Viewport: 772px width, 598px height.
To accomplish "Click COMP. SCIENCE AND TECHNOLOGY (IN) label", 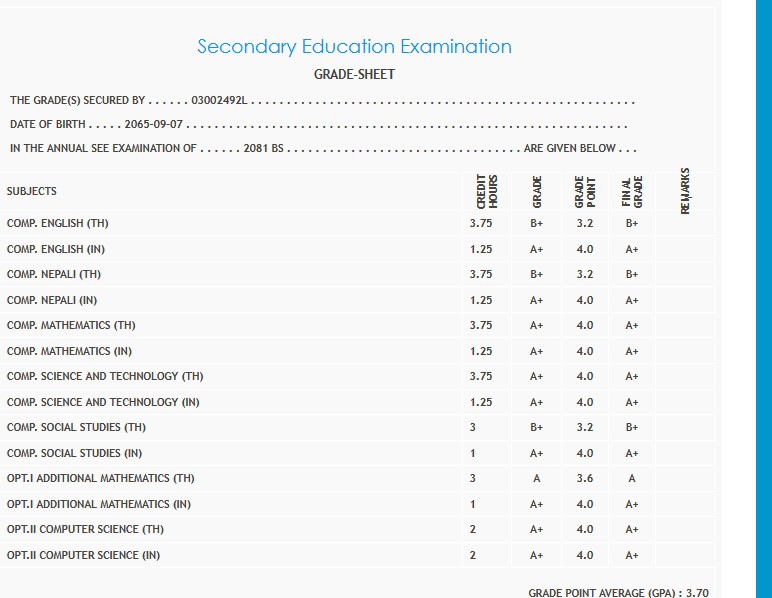I will coord(103,402).
